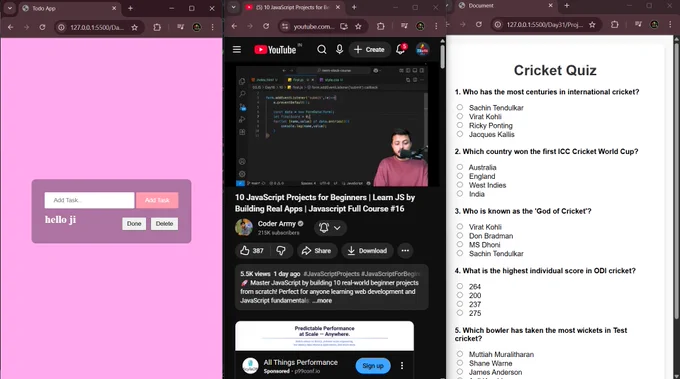Image resolution: width=680 pixels, height=379 pixels.
Task: Click the Cricket Quiz page scrollbar
Action: point(677,182)
